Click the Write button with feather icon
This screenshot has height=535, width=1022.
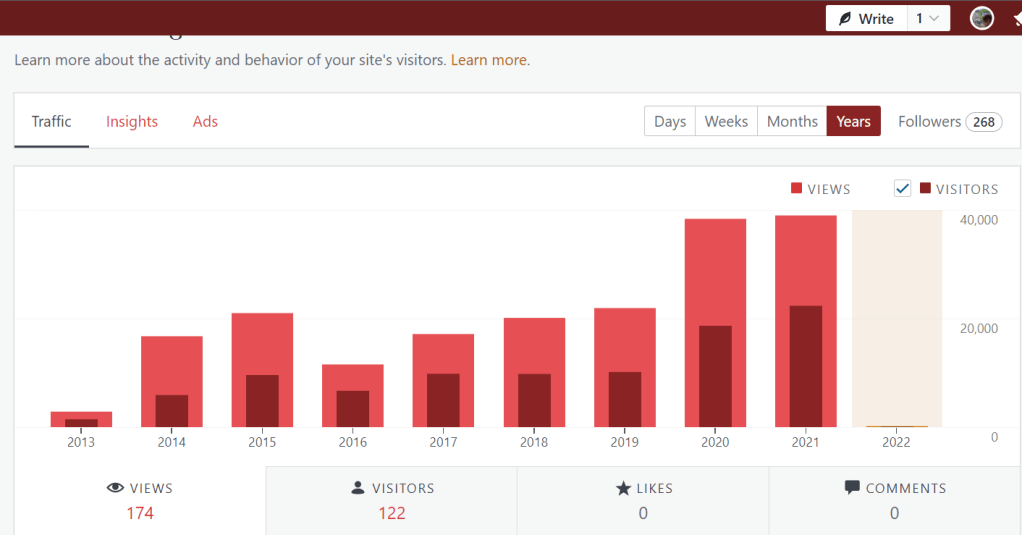pos(866,19)
